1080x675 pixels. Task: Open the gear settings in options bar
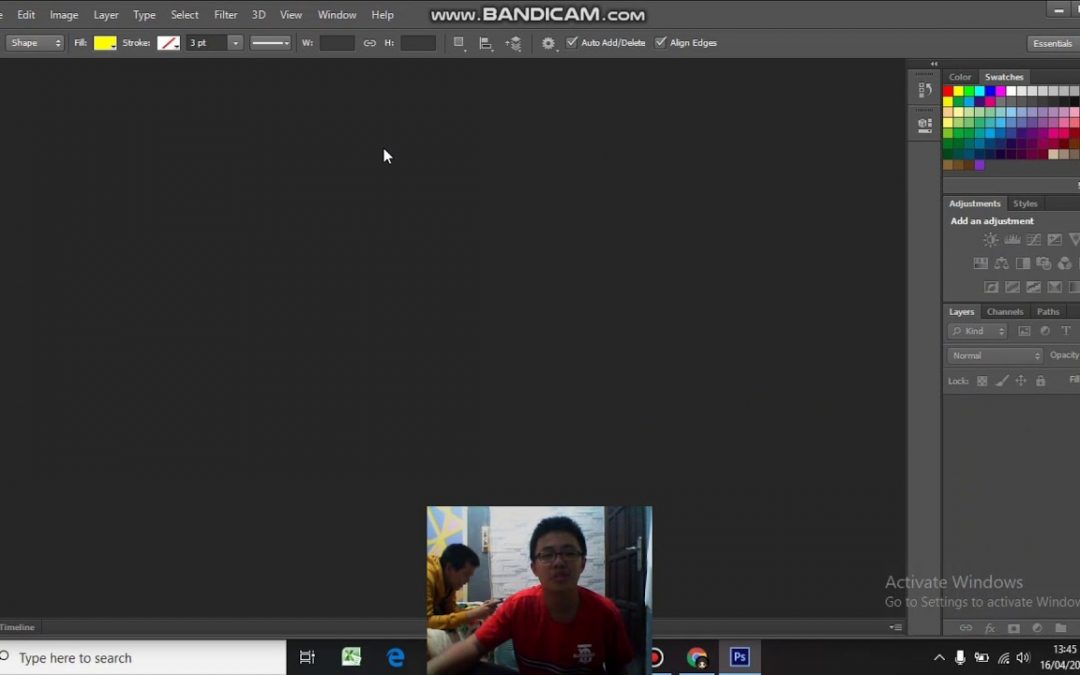coord(548,43)
